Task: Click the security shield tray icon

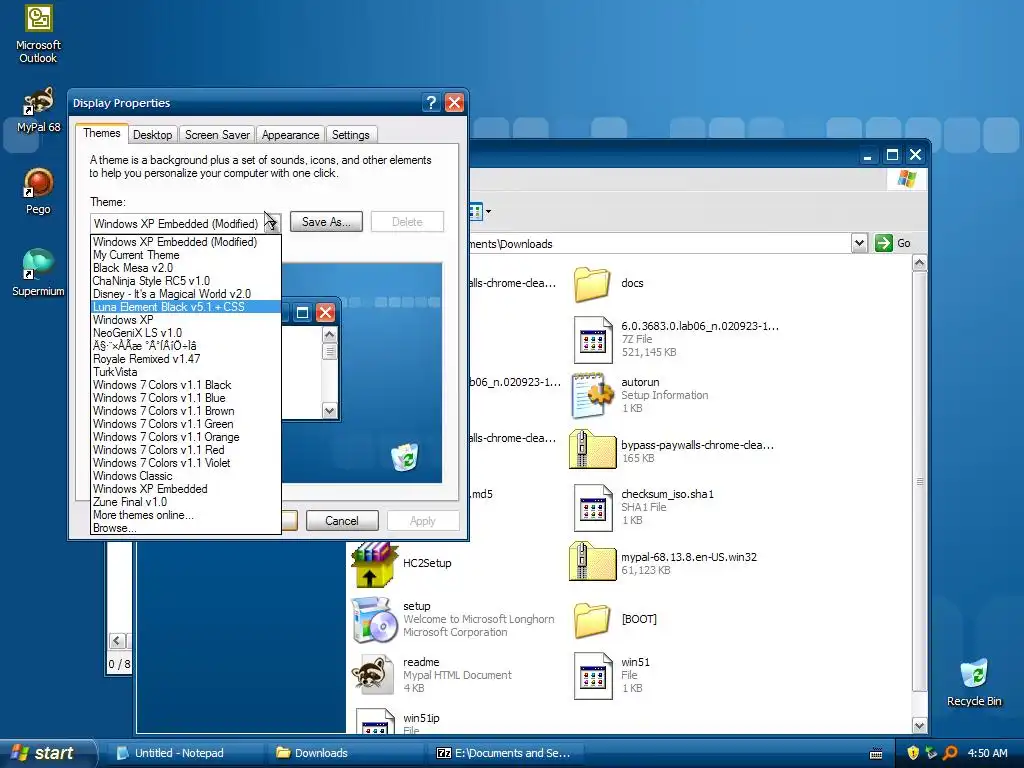Action: (x=913, y=753)
